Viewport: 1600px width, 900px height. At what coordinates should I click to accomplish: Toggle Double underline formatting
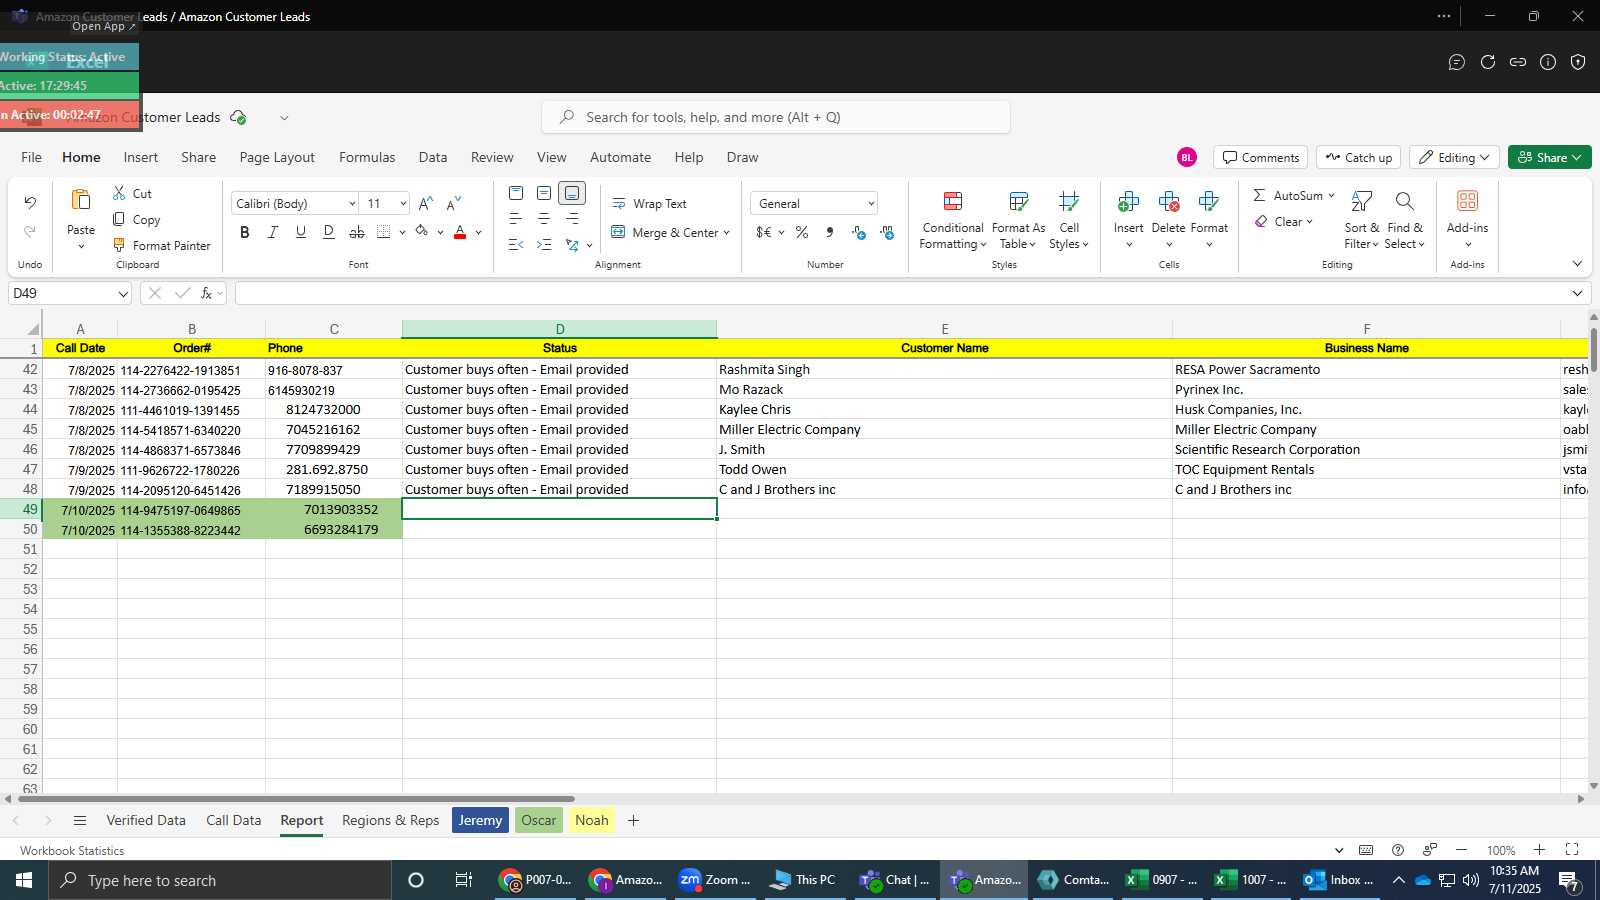pyautogui.click(x=328, y=232)
